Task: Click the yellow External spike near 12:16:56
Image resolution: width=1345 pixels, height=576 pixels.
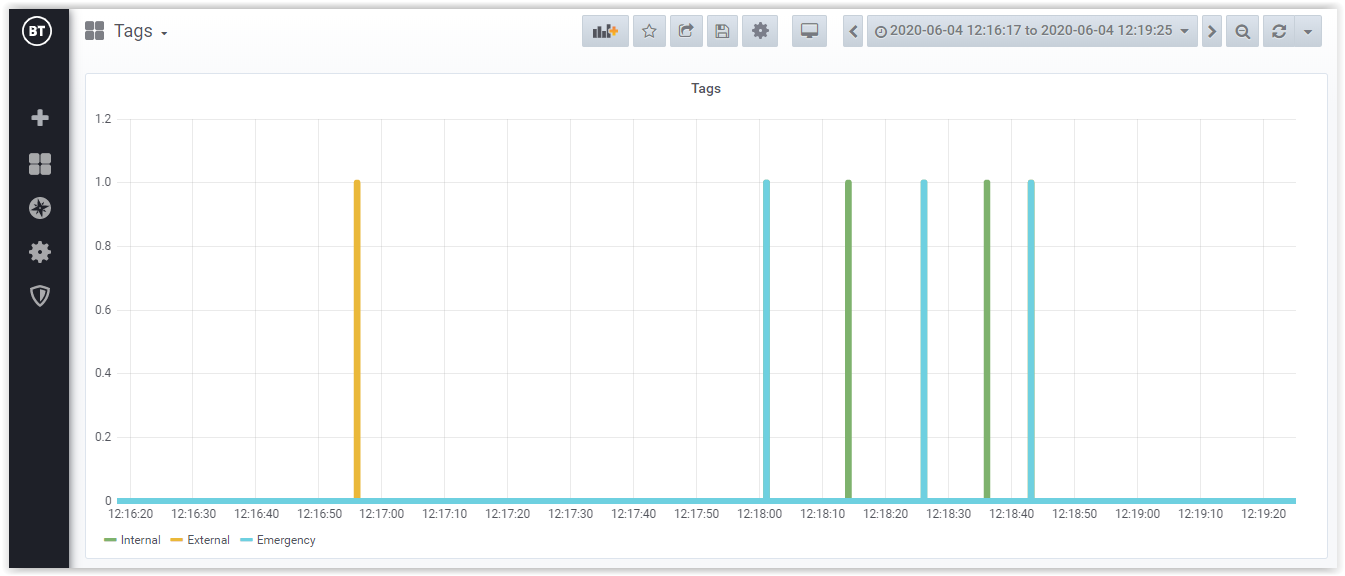Action: (357, 340)
